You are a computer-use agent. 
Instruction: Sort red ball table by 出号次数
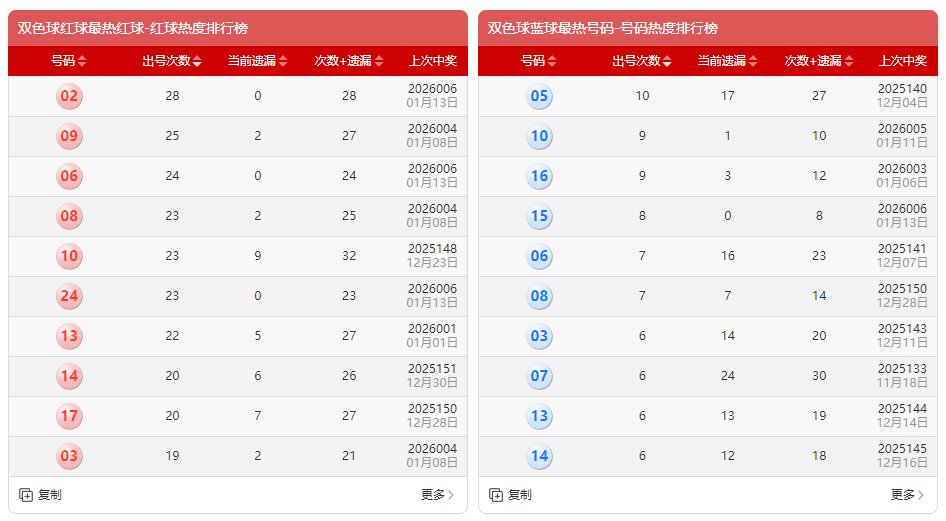click(172, 61)
